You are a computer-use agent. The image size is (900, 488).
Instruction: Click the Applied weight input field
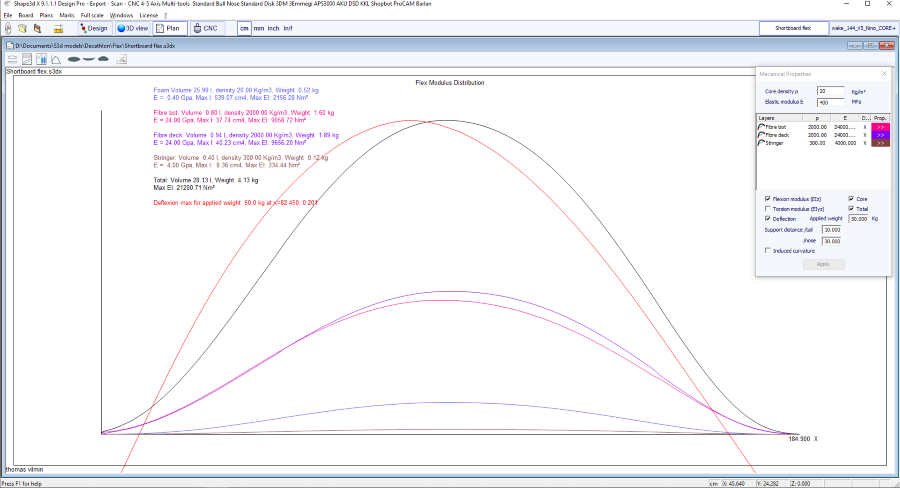pos(858,218)
